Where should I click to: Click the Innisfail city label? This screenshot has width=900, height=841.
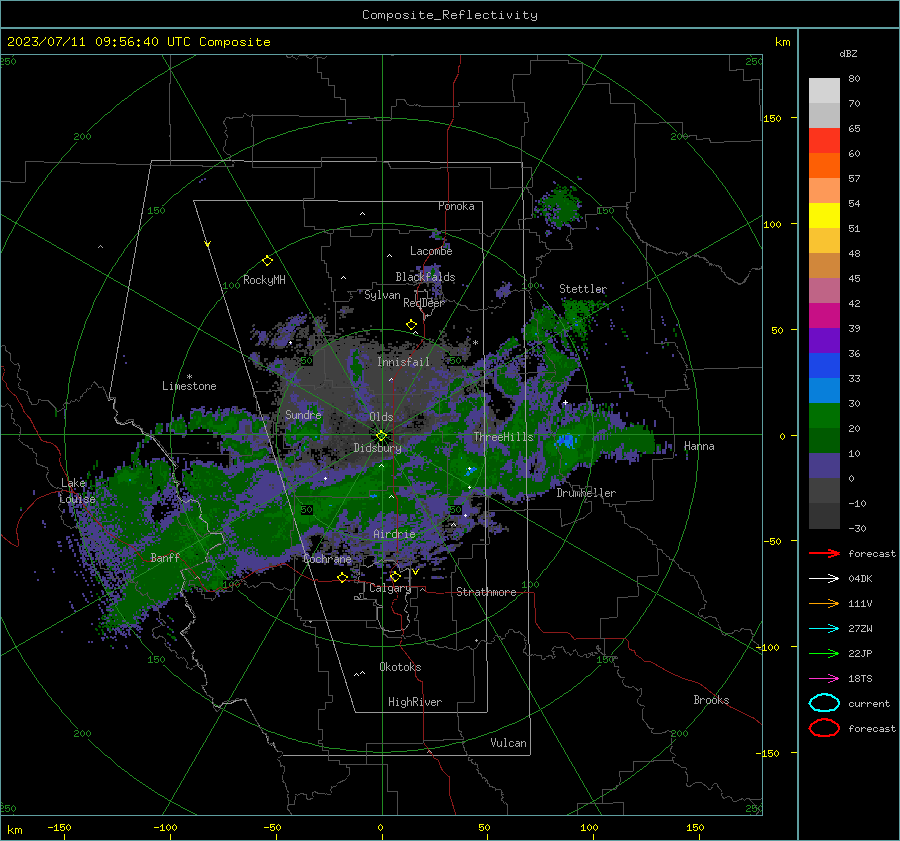(x=404, y=362)
